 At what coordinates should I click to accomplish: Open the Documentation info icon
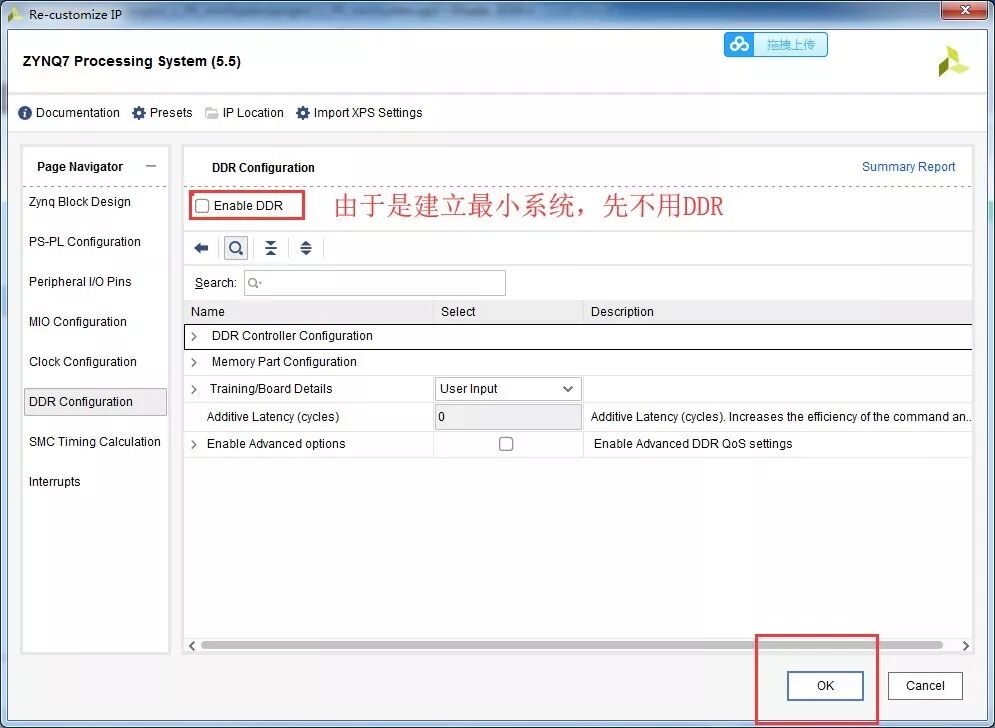click(x=25, y=113)
